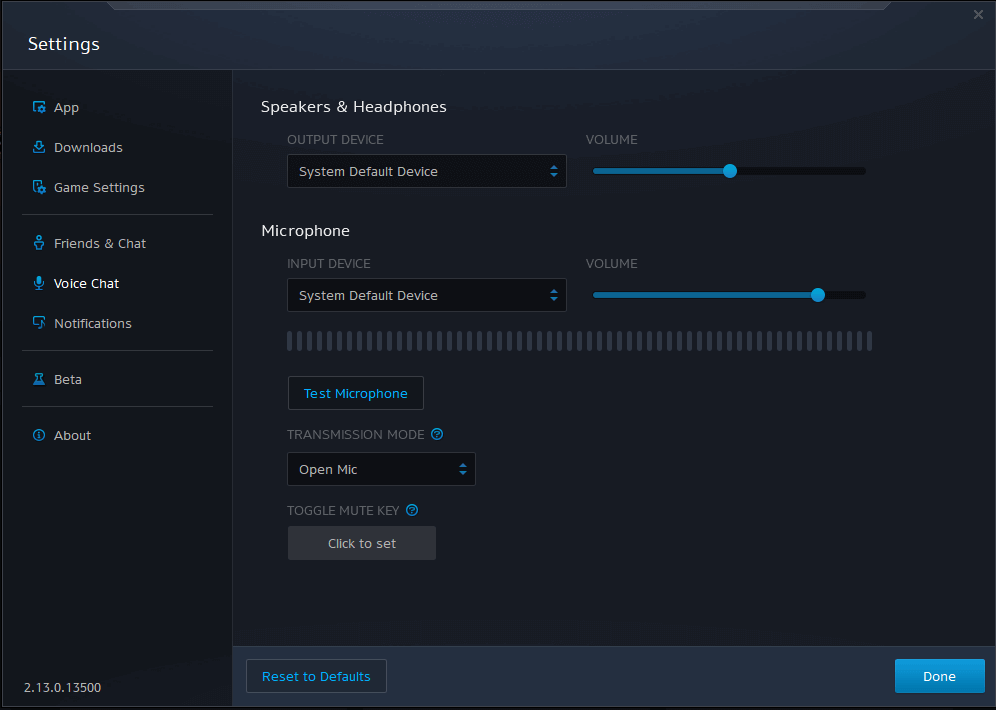The height and width of the screenshot is (710, 996).
Task: Click the App settings icon in sidebar
Action: coord(39,108)
